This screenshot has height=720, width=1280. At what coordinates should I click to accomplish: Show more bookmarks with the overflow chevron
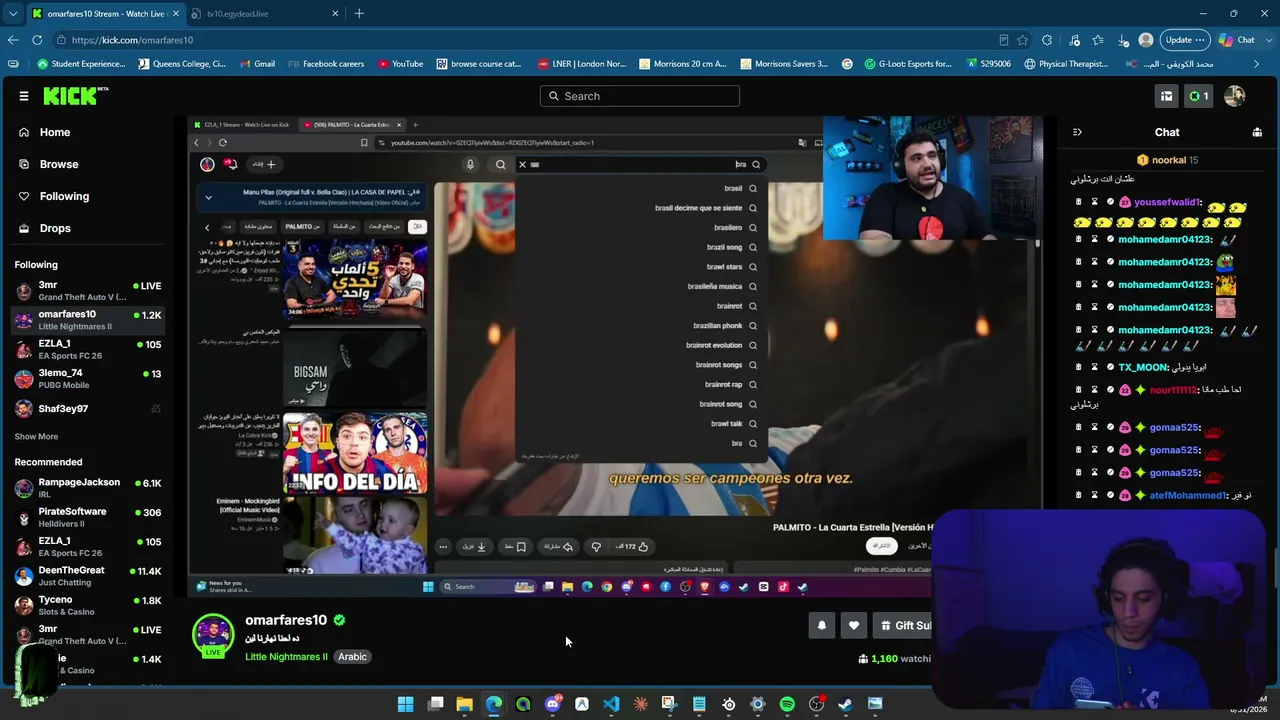point(1258,64)
